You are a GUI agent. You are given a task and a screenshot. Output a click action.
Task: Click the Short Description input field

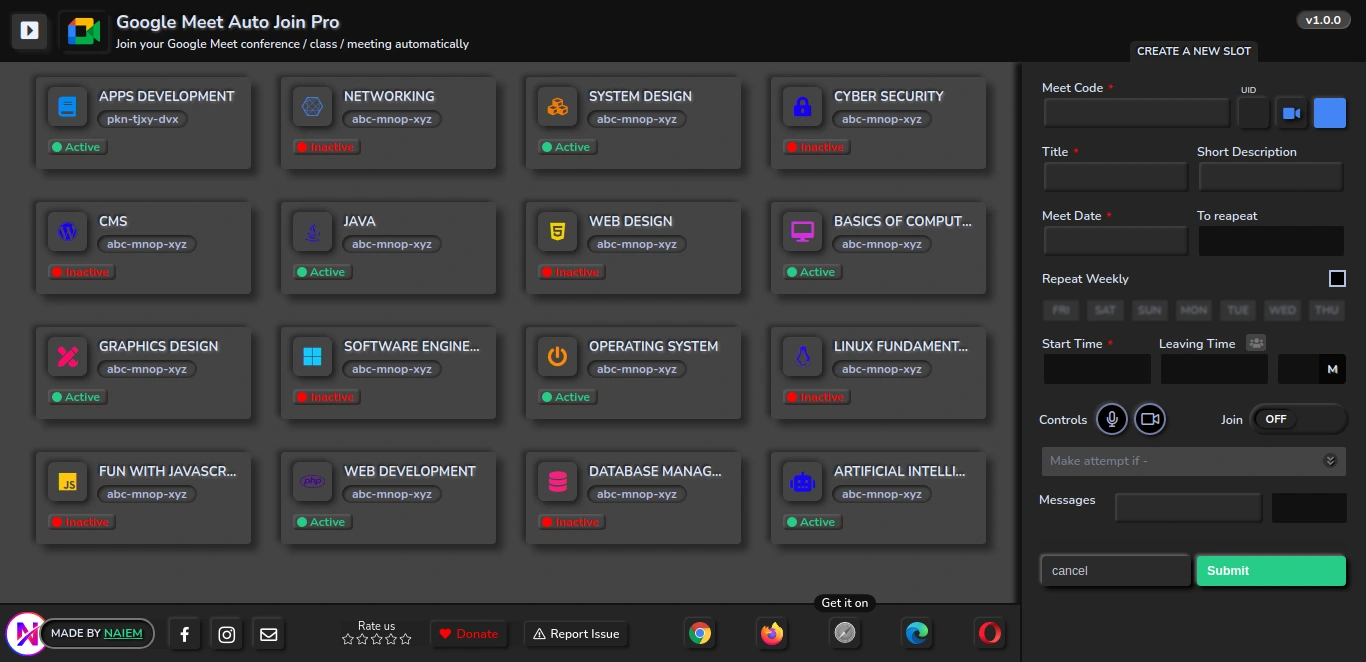pyautogui.click(x=1271, y=177)
